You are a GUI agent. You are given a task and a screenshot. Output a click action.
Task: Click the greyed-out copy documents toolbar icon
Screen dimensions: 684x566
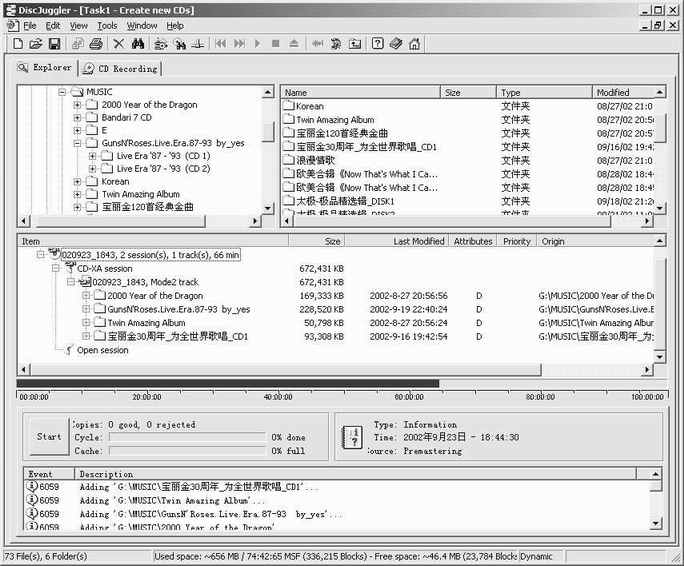pos(78,44)
